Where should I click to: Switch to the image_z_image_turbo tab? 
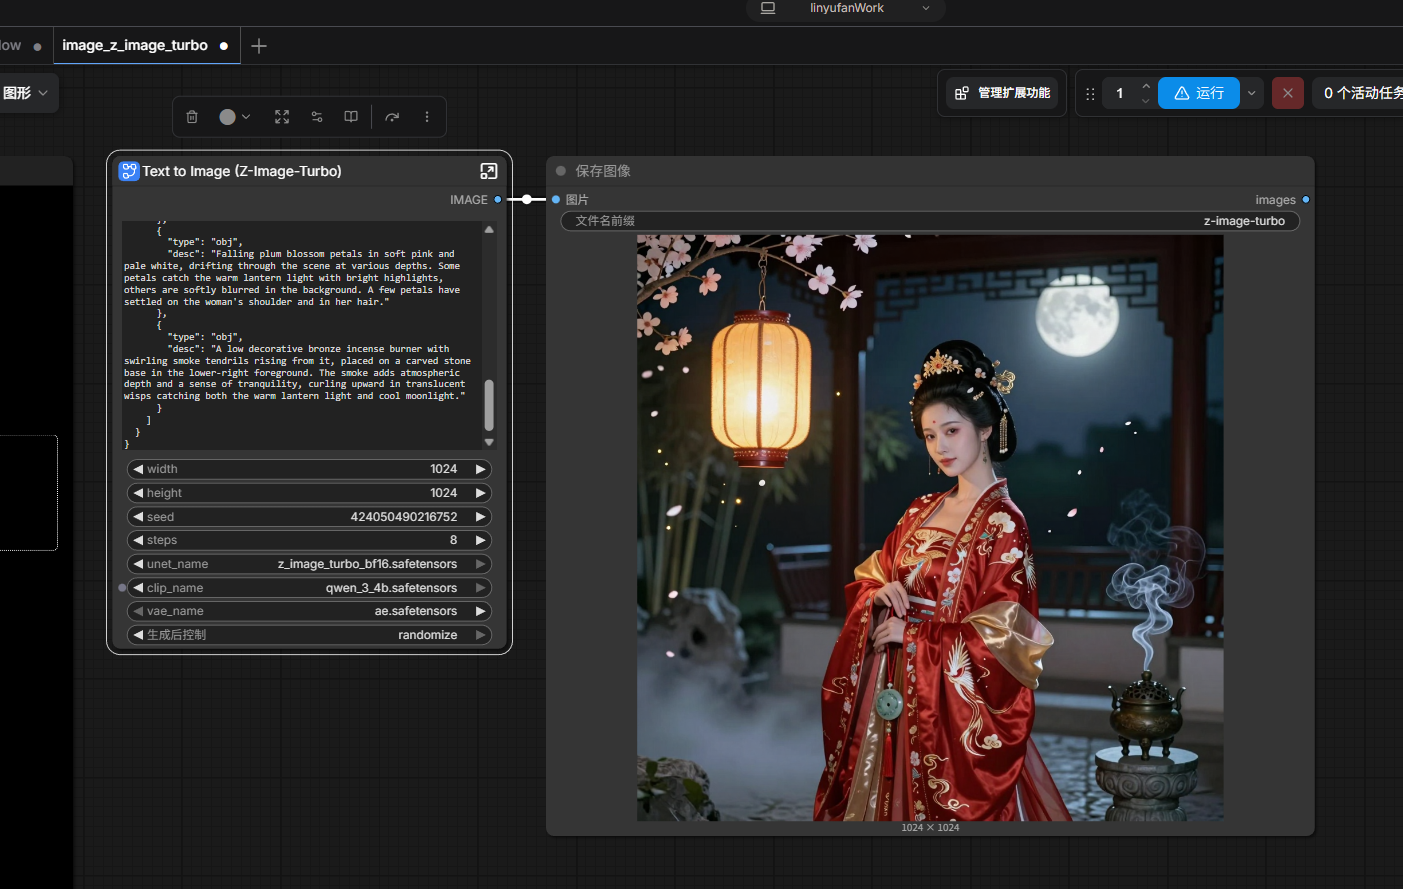(135, 46)
